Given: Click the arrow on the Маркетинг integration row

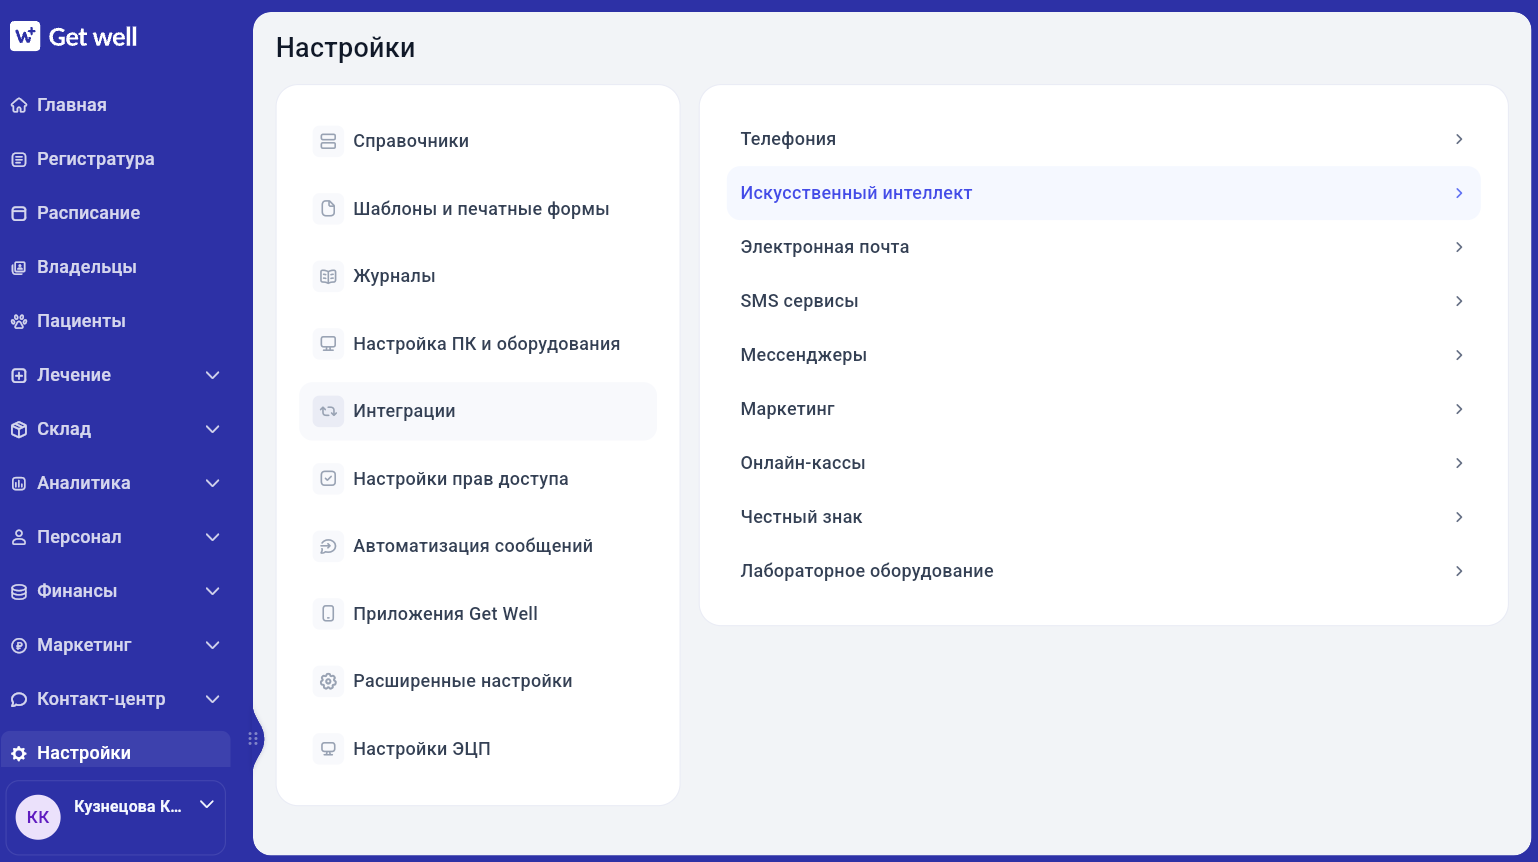Looking at the screenshot, I should pyautogui.click(x=1459, y=409).
